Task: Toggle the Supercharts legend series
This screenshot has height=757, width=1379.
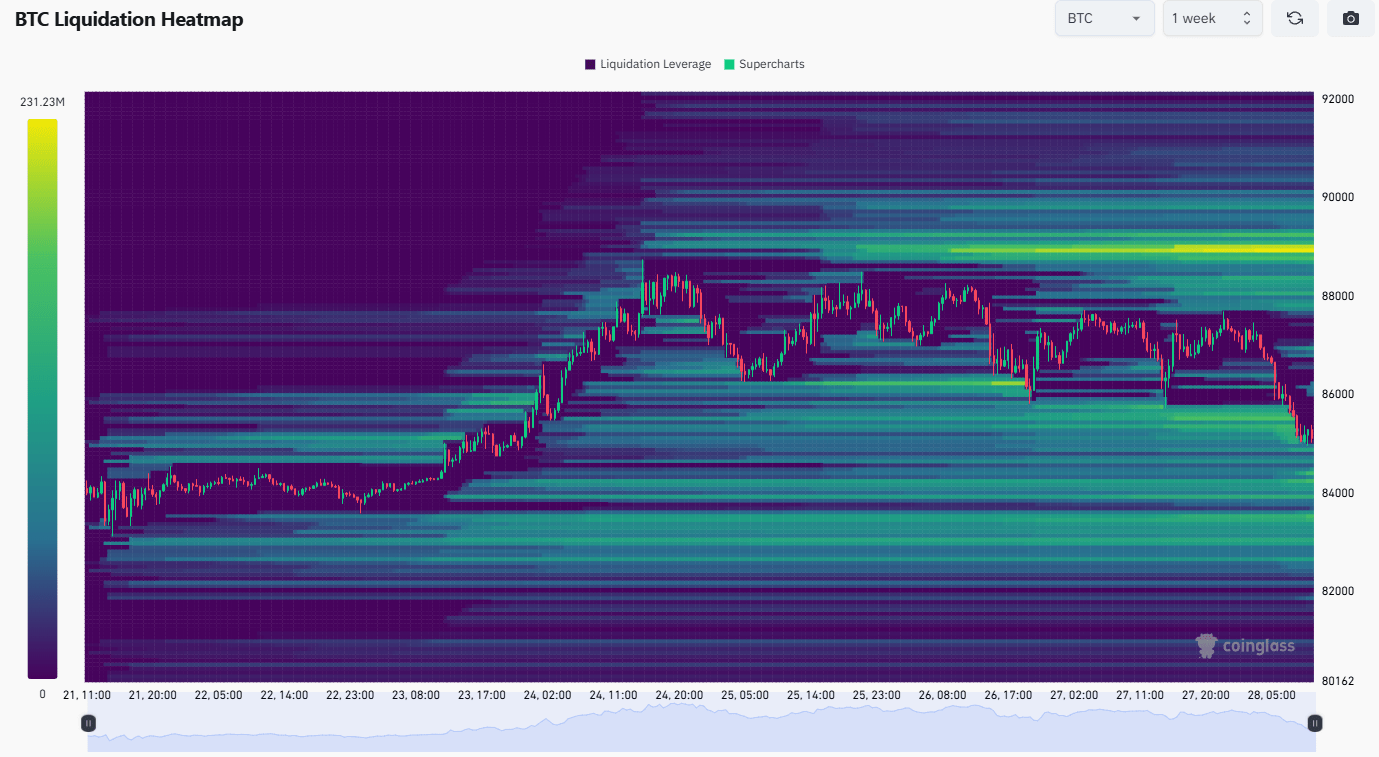Action: click(764, 64)
